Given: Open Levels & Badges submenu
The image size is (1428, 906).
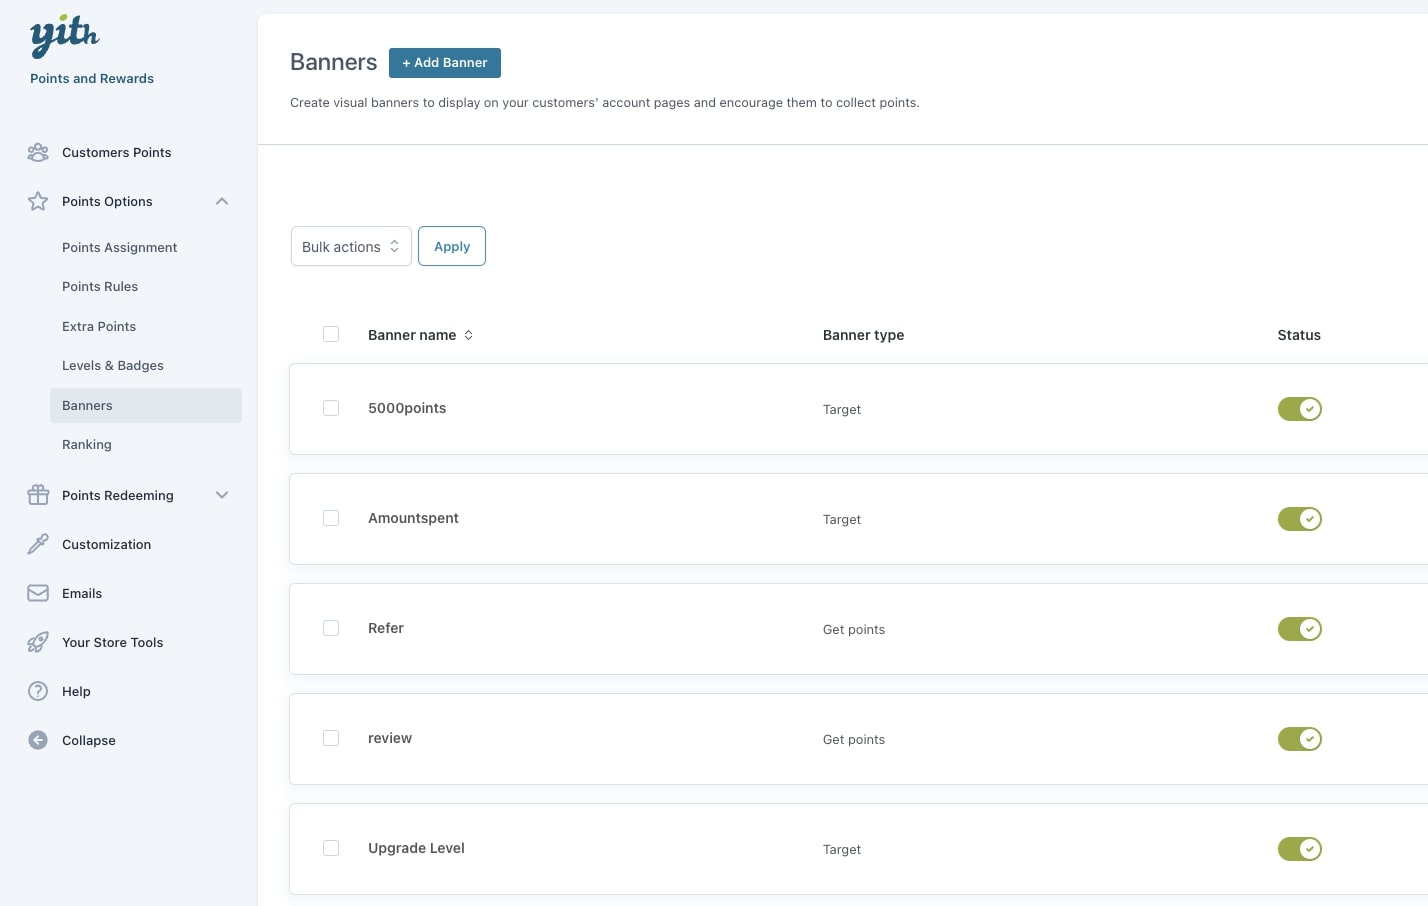Looking at the screenshot, I should [x=113, y=365].
